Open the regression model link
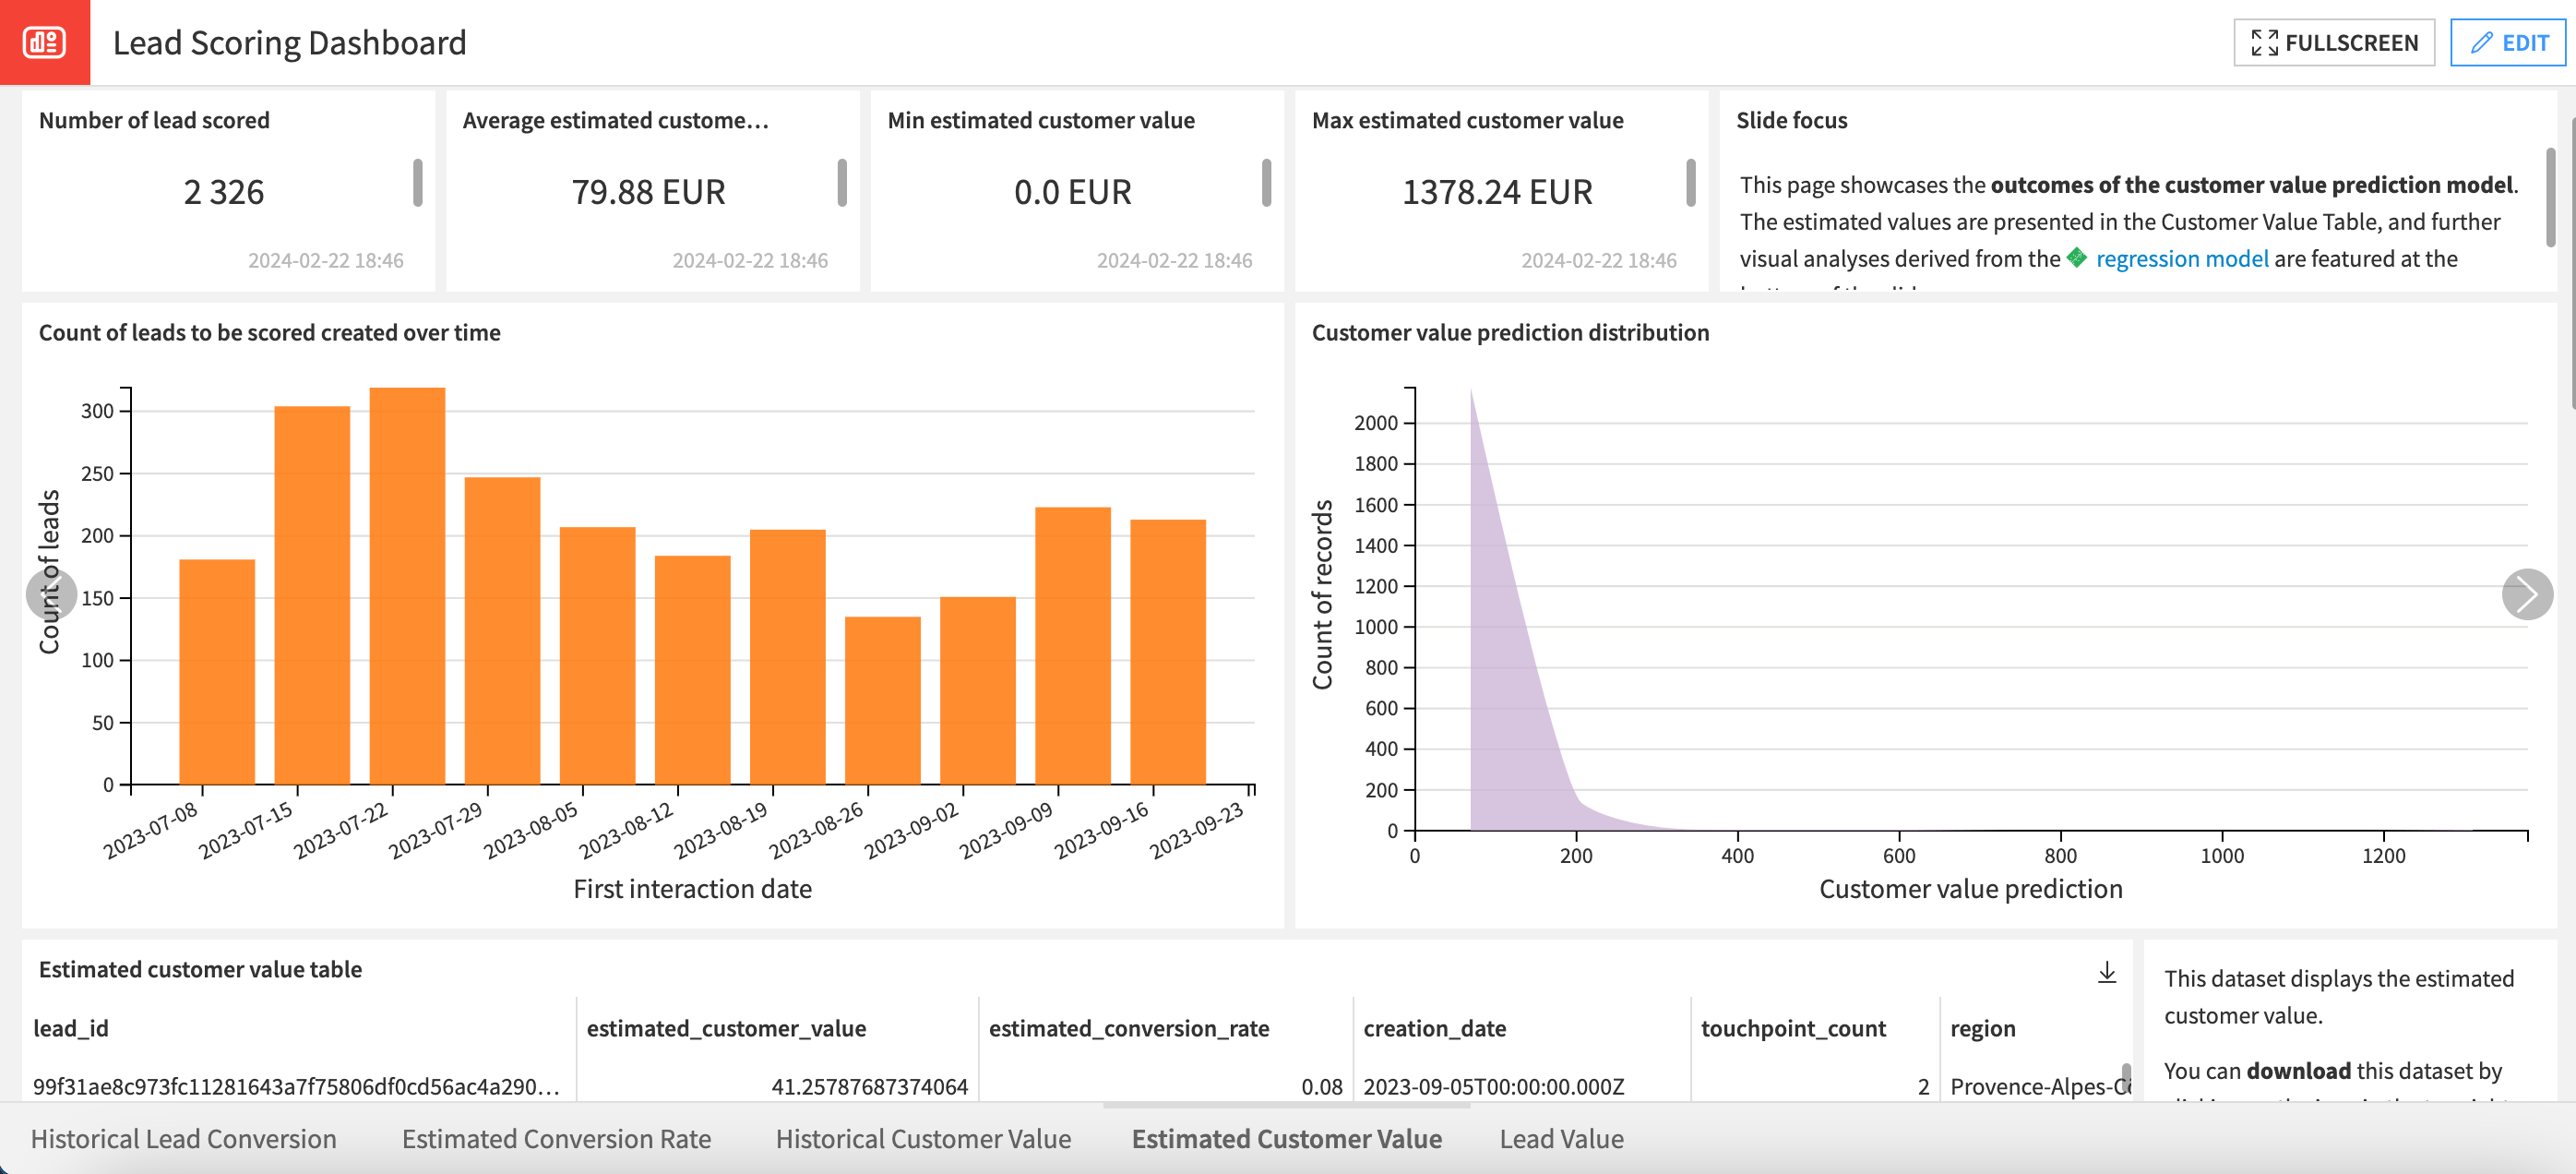 pyautogui.click(x=2181, y=258)
